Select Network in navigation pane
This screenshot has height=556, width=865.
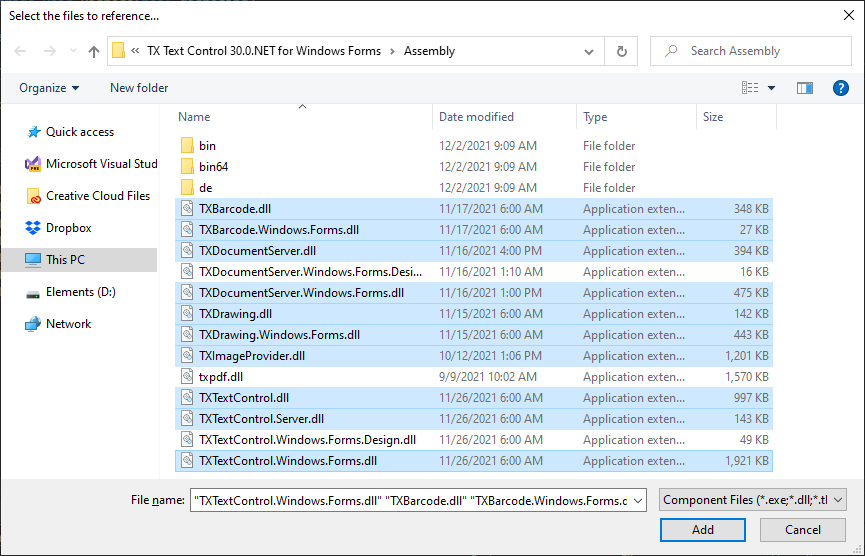(x=68, y=324)
